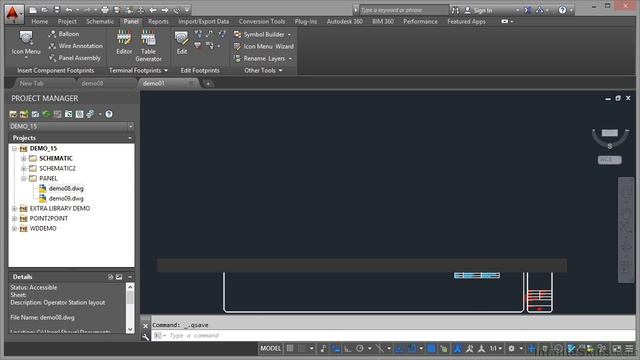Select the Panel Assembly tool

pyautogui.click(x=75, y=58)
